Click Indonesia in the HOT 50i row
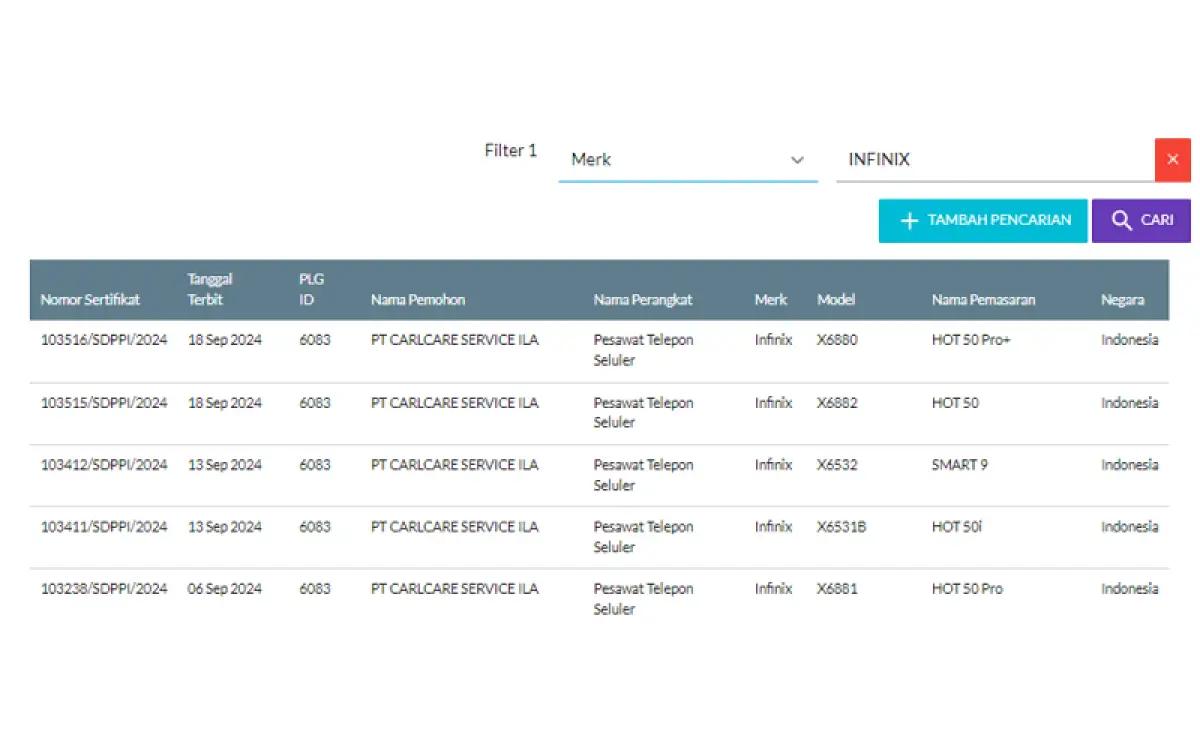Viewport: 1200px width, 750px height. (1130, 527)
